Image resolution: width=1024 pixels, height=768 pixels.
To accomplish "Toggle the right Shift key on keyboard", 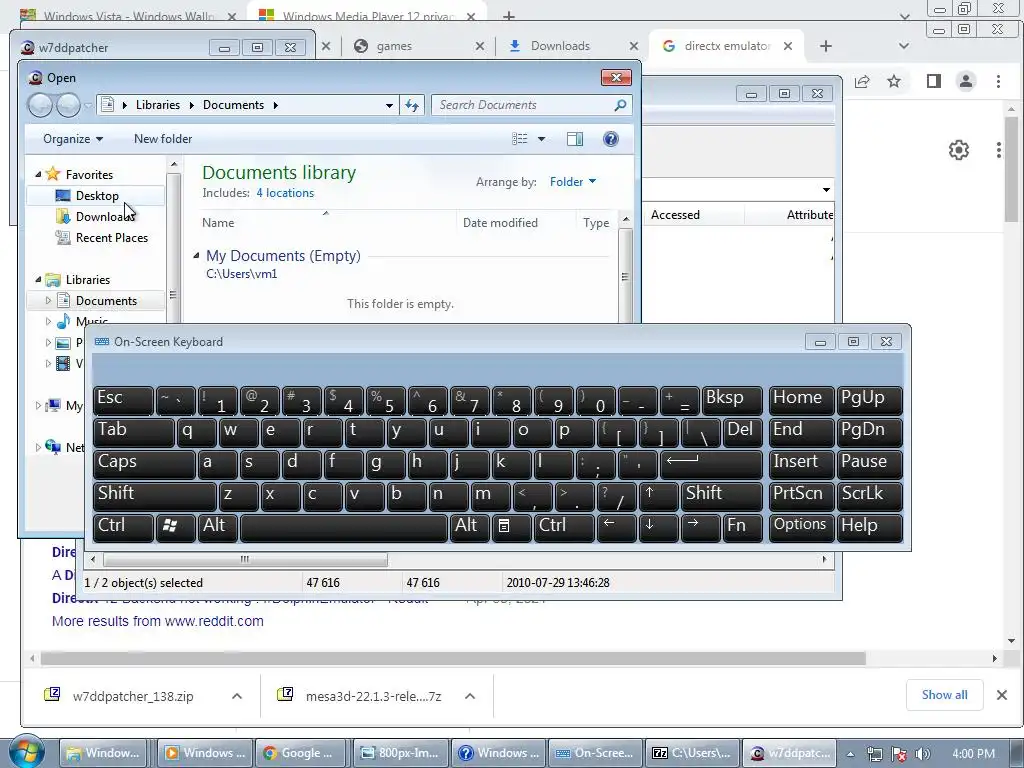I will pos(722,496).
